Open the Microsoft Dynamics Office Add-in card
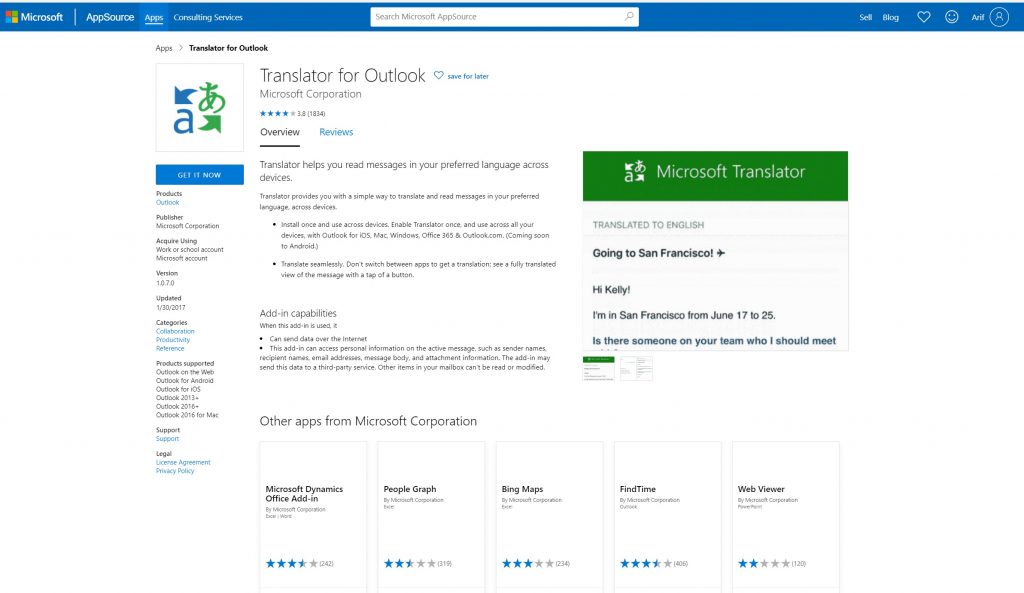This screenshot has height=593, width=1024. click(x=313, y=517)
